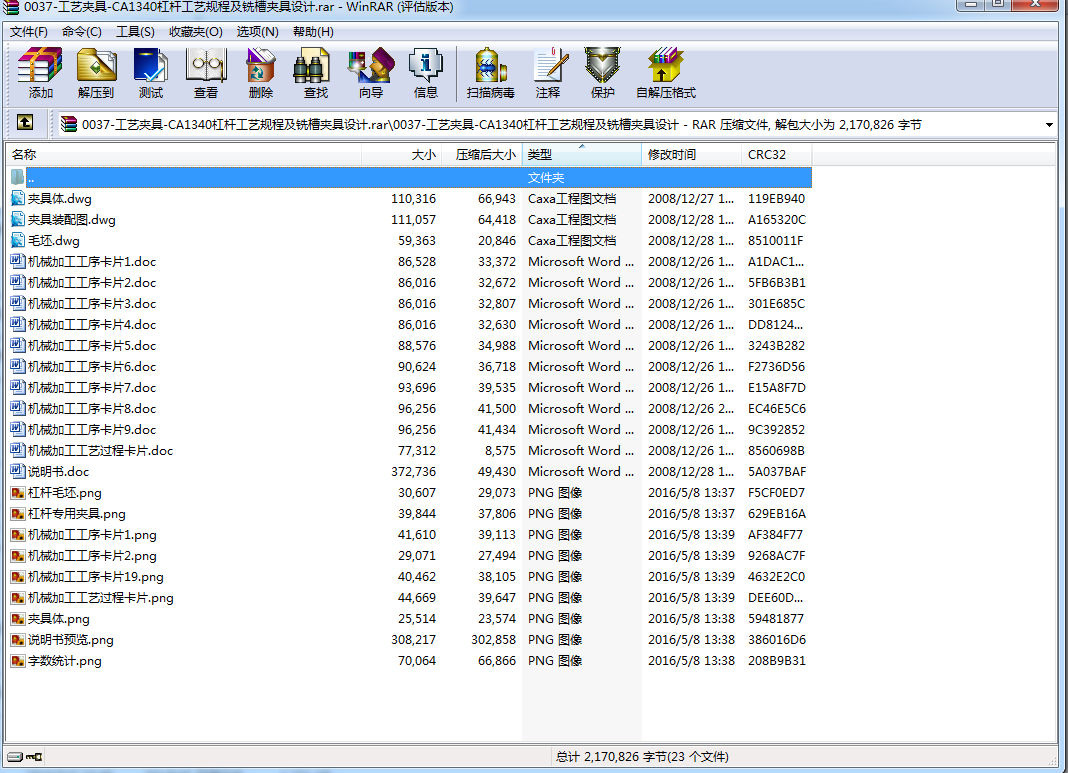This screenshot has width=1068, height=773.
Task: Sort by the 修改时间 column header
Action: coord(691,155)
